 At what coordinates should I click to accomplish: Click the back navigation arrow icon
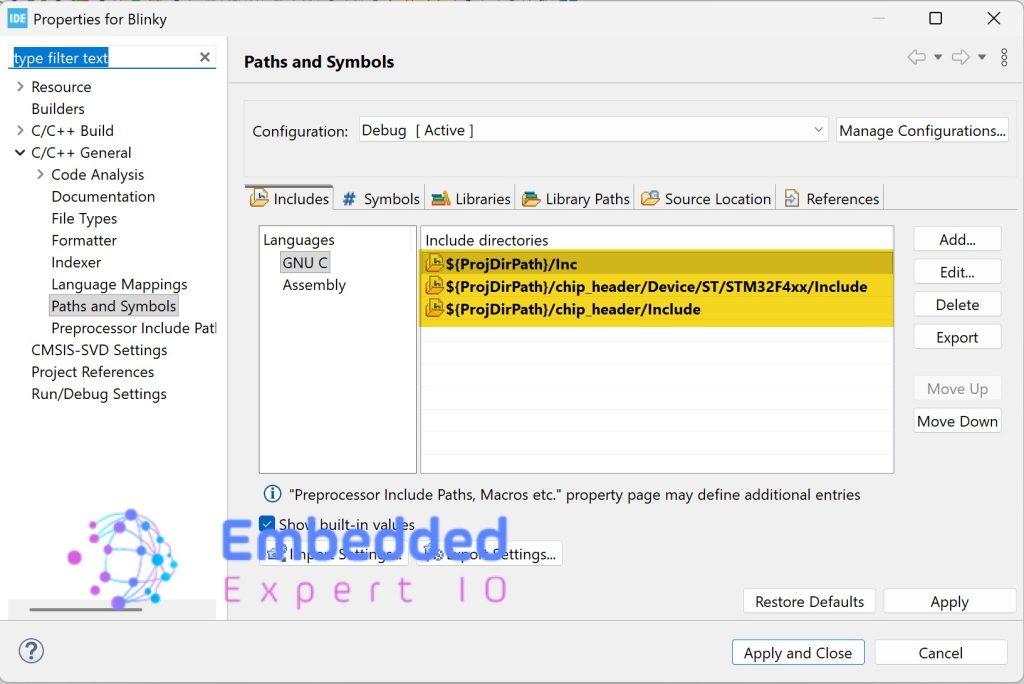click(916, 58)
